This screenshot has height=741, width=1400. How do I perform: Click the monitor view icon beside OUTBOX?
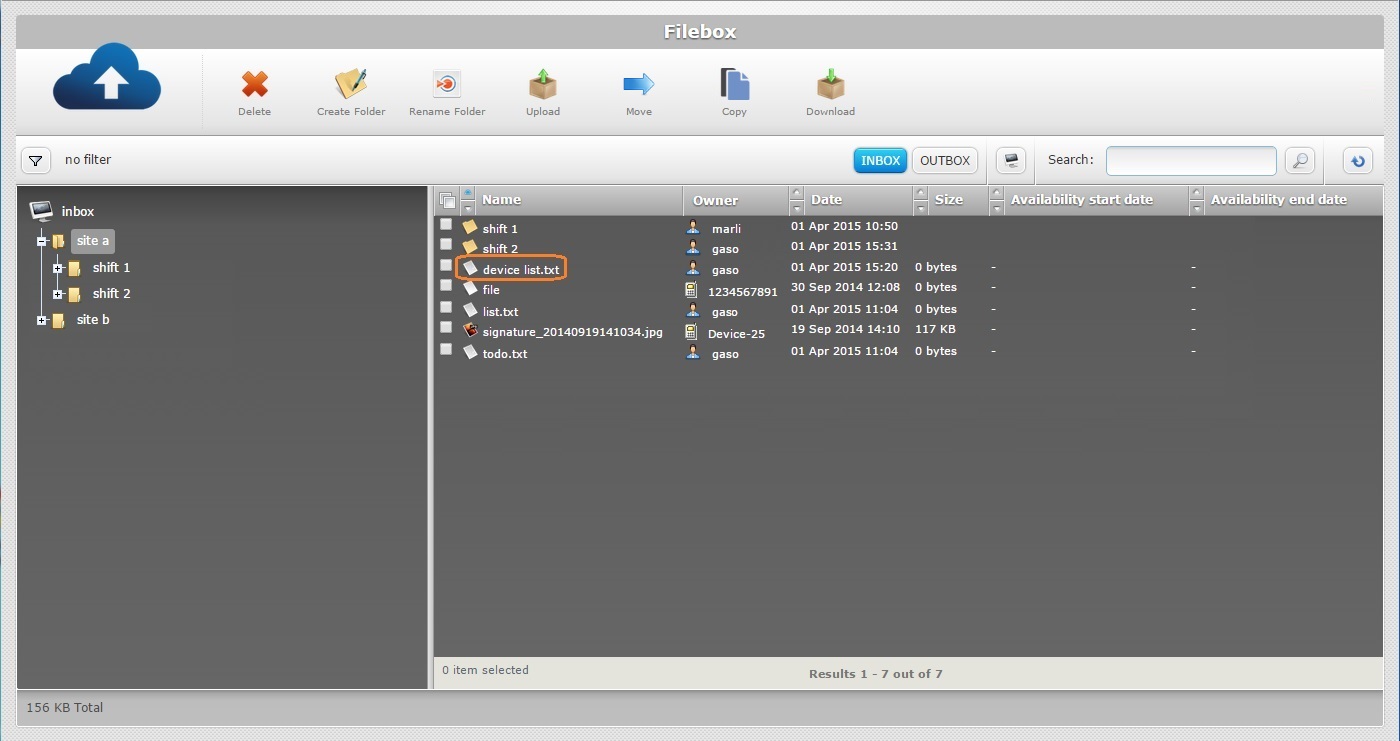pos(1011,160)
